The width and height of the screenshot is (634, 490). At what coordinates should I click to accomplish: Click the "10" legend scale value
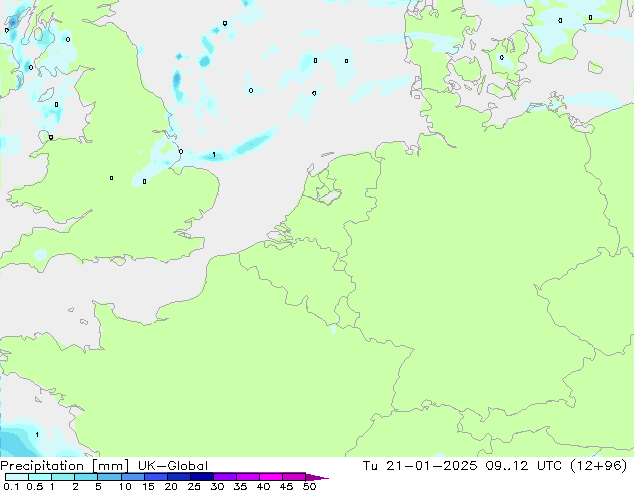[x=125, y=486]
